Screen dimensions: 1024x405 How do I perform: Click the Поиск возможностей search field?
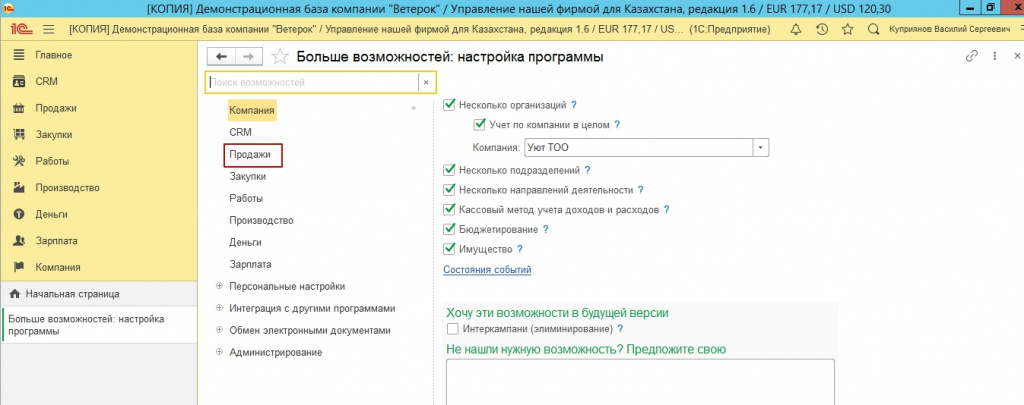(310, 82)
